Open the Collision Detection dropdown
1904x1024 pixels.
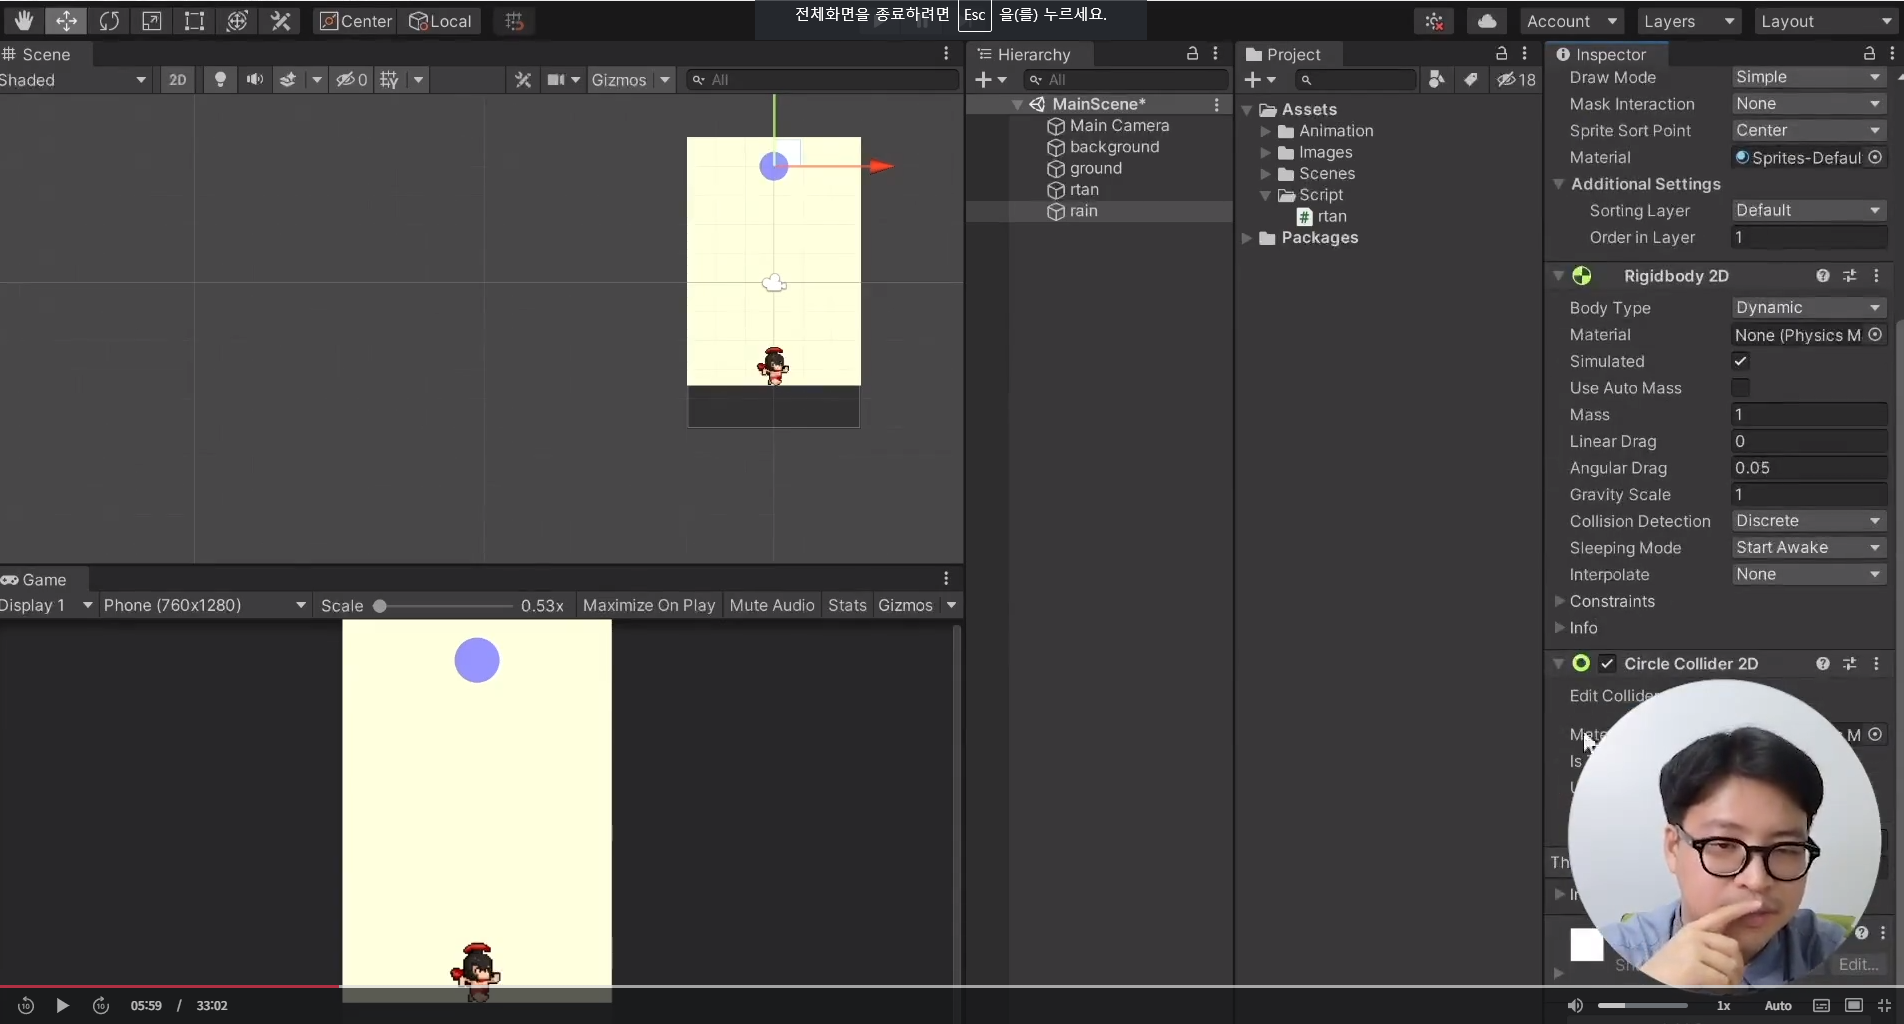[x=1809, y=521]
